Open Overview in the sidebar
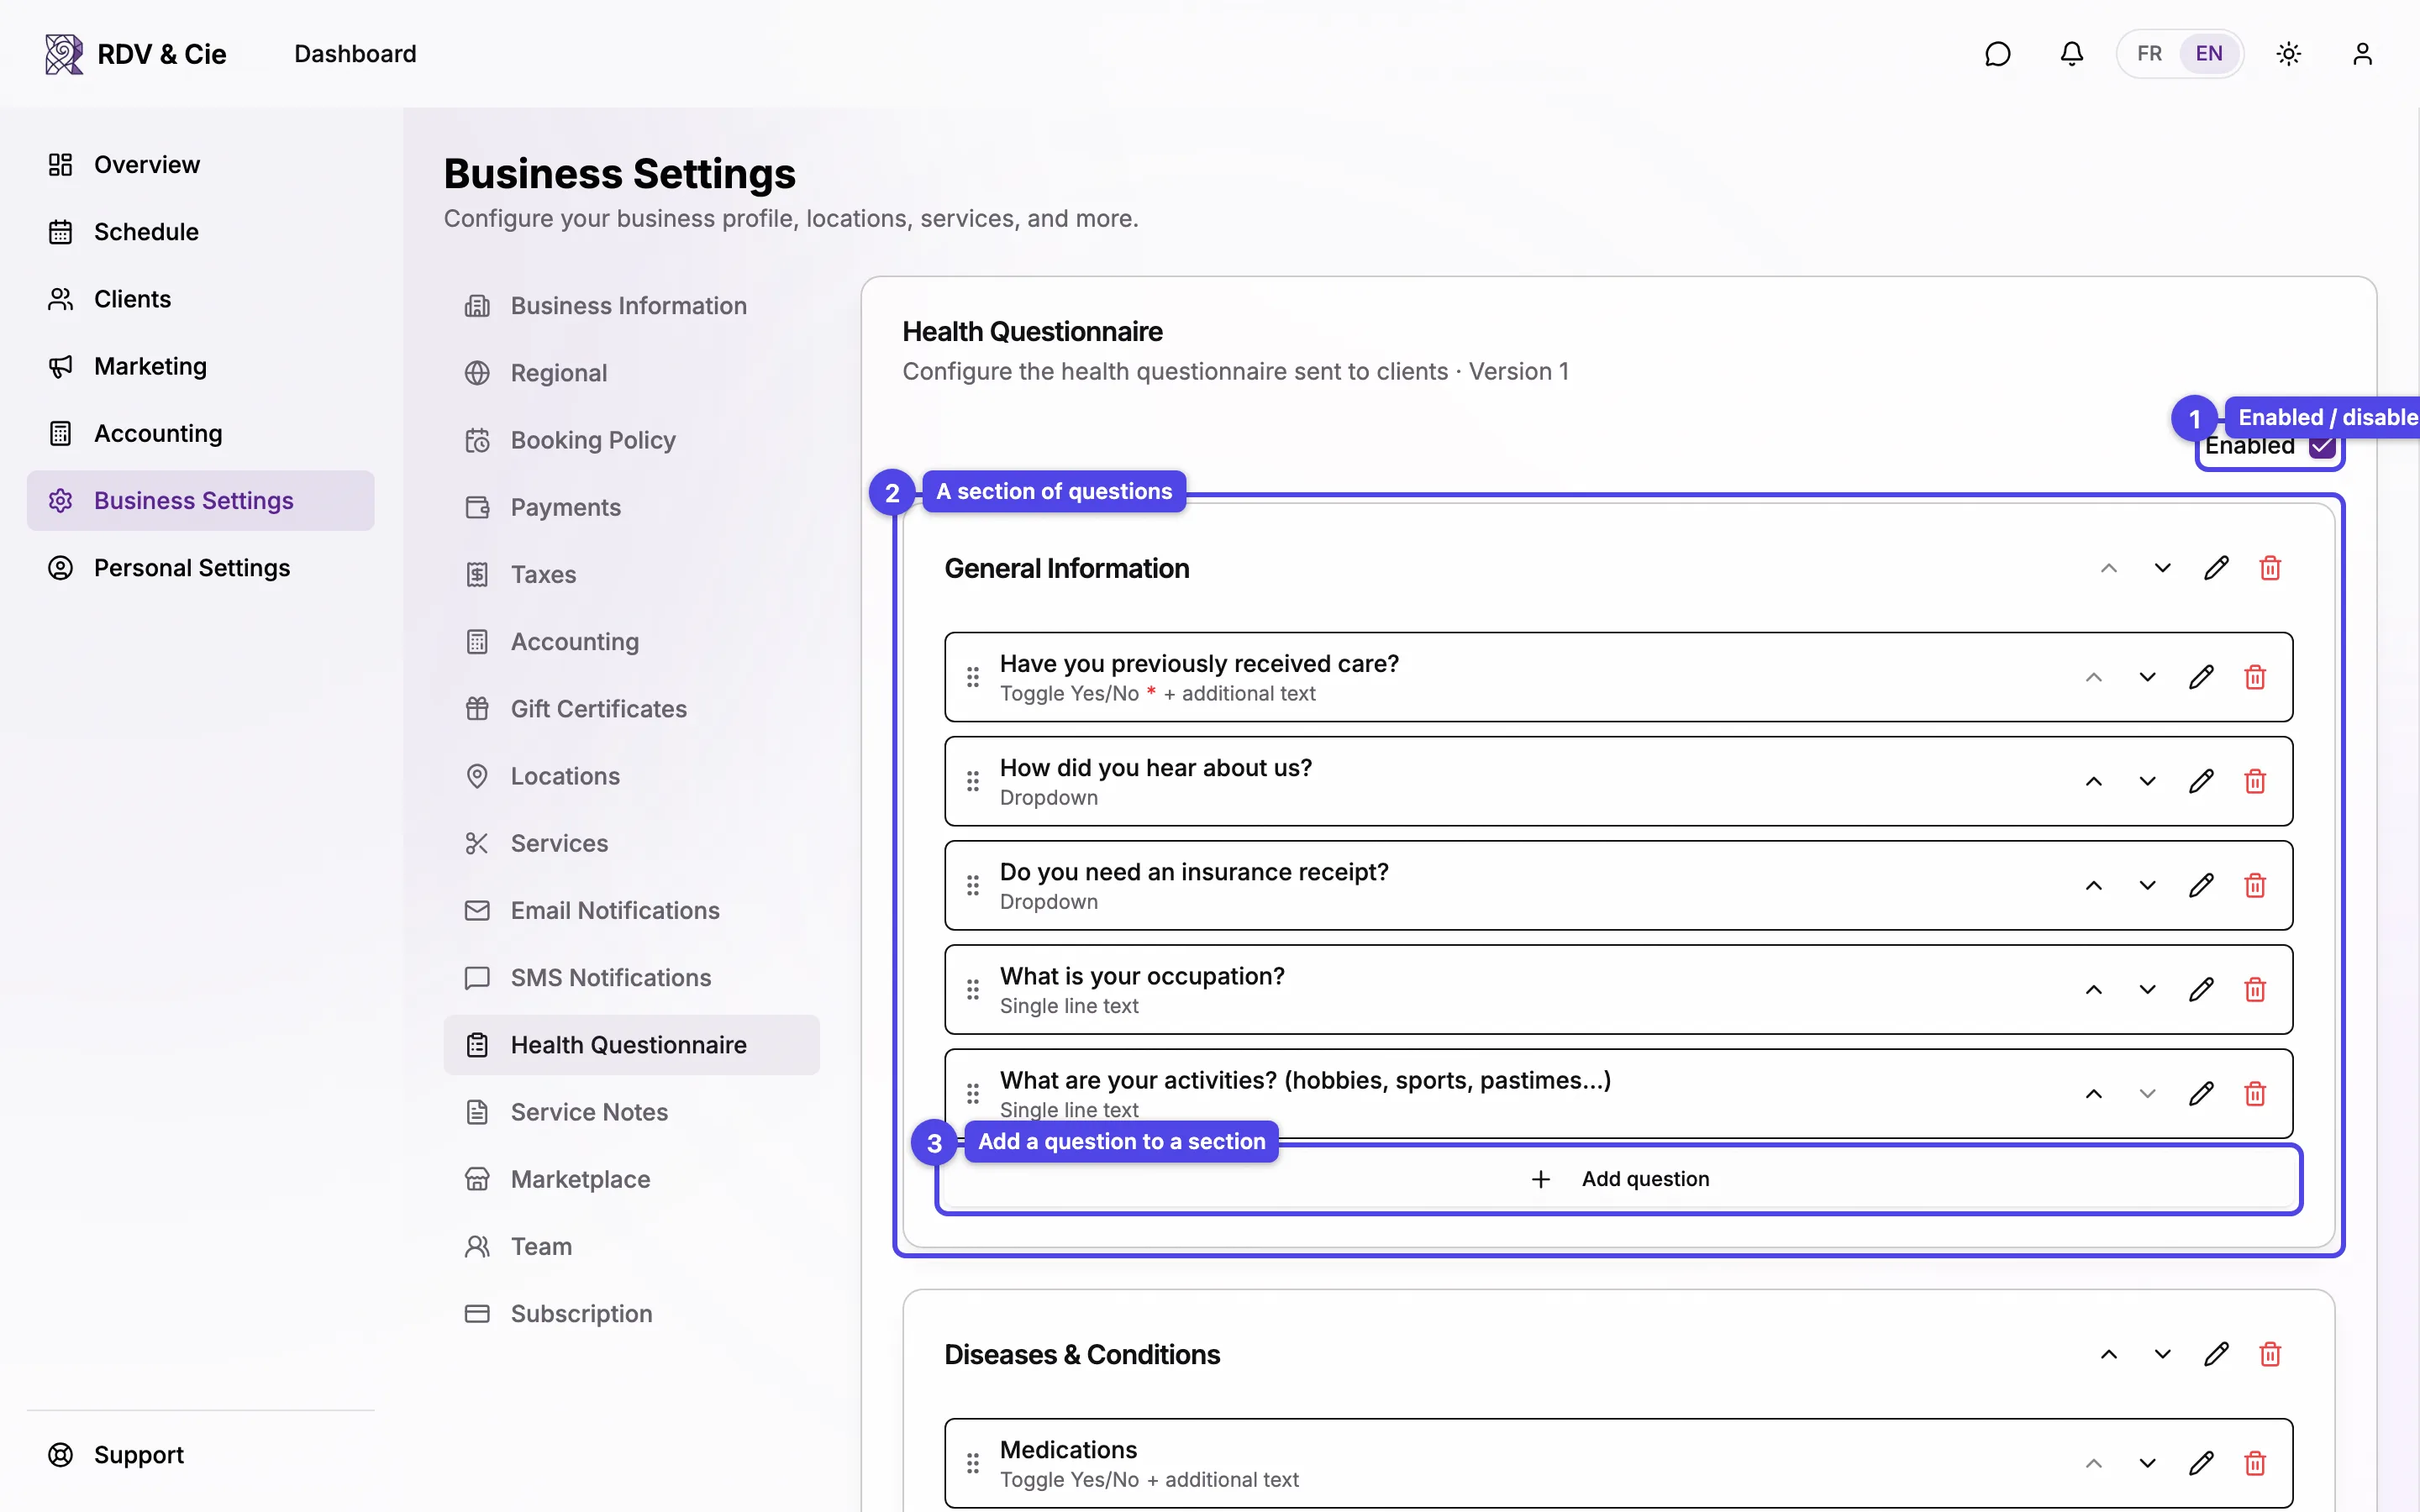2420x1512 pixels. 200,164
